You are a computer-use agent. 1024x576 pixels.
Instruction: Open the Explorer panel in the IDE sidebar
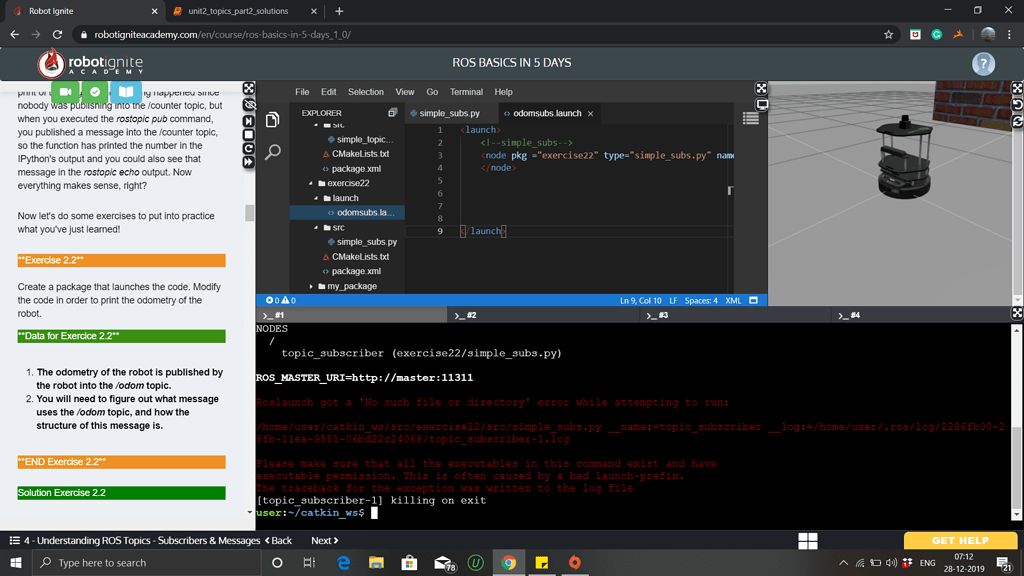coord(272,119)
